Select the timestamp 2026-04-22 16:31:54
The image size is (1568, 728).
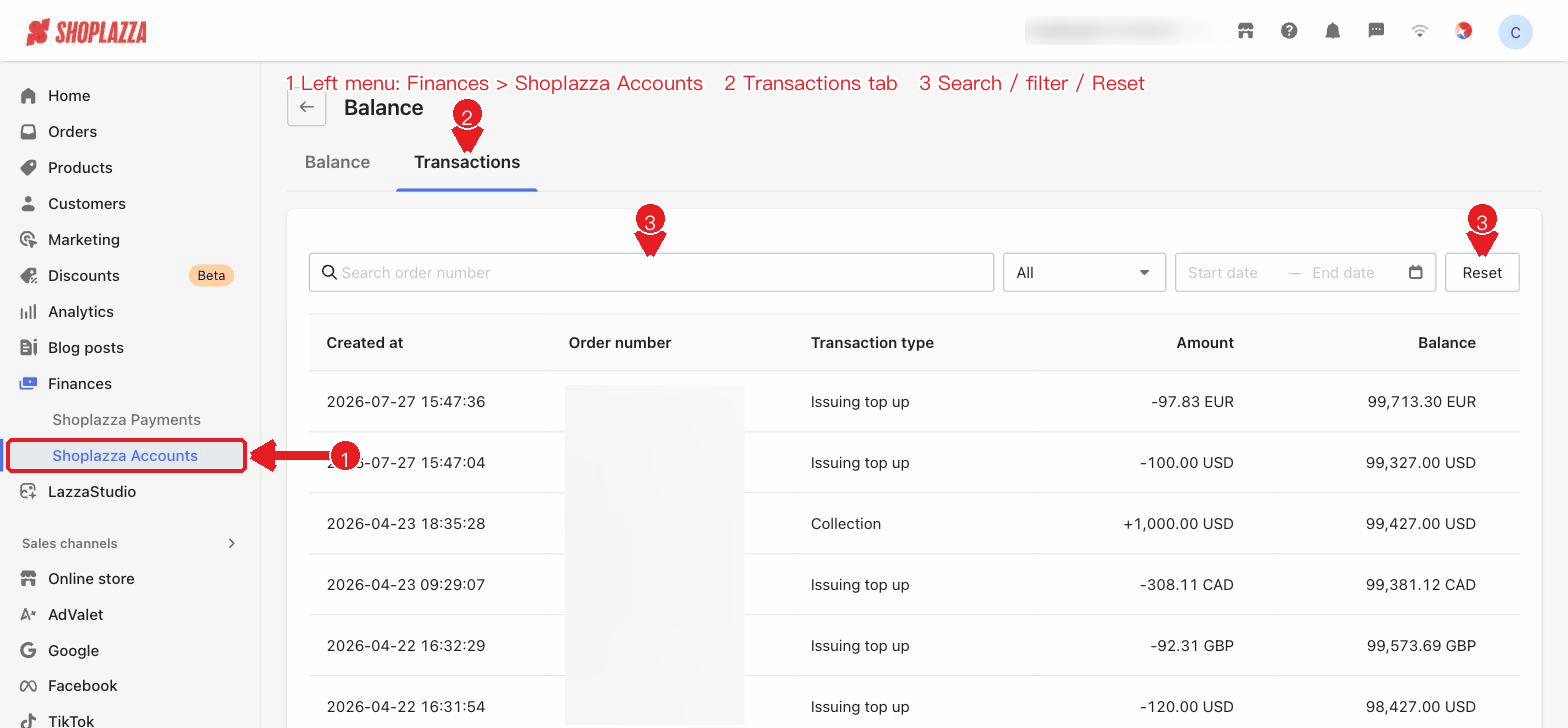click(x=406, y=707)
